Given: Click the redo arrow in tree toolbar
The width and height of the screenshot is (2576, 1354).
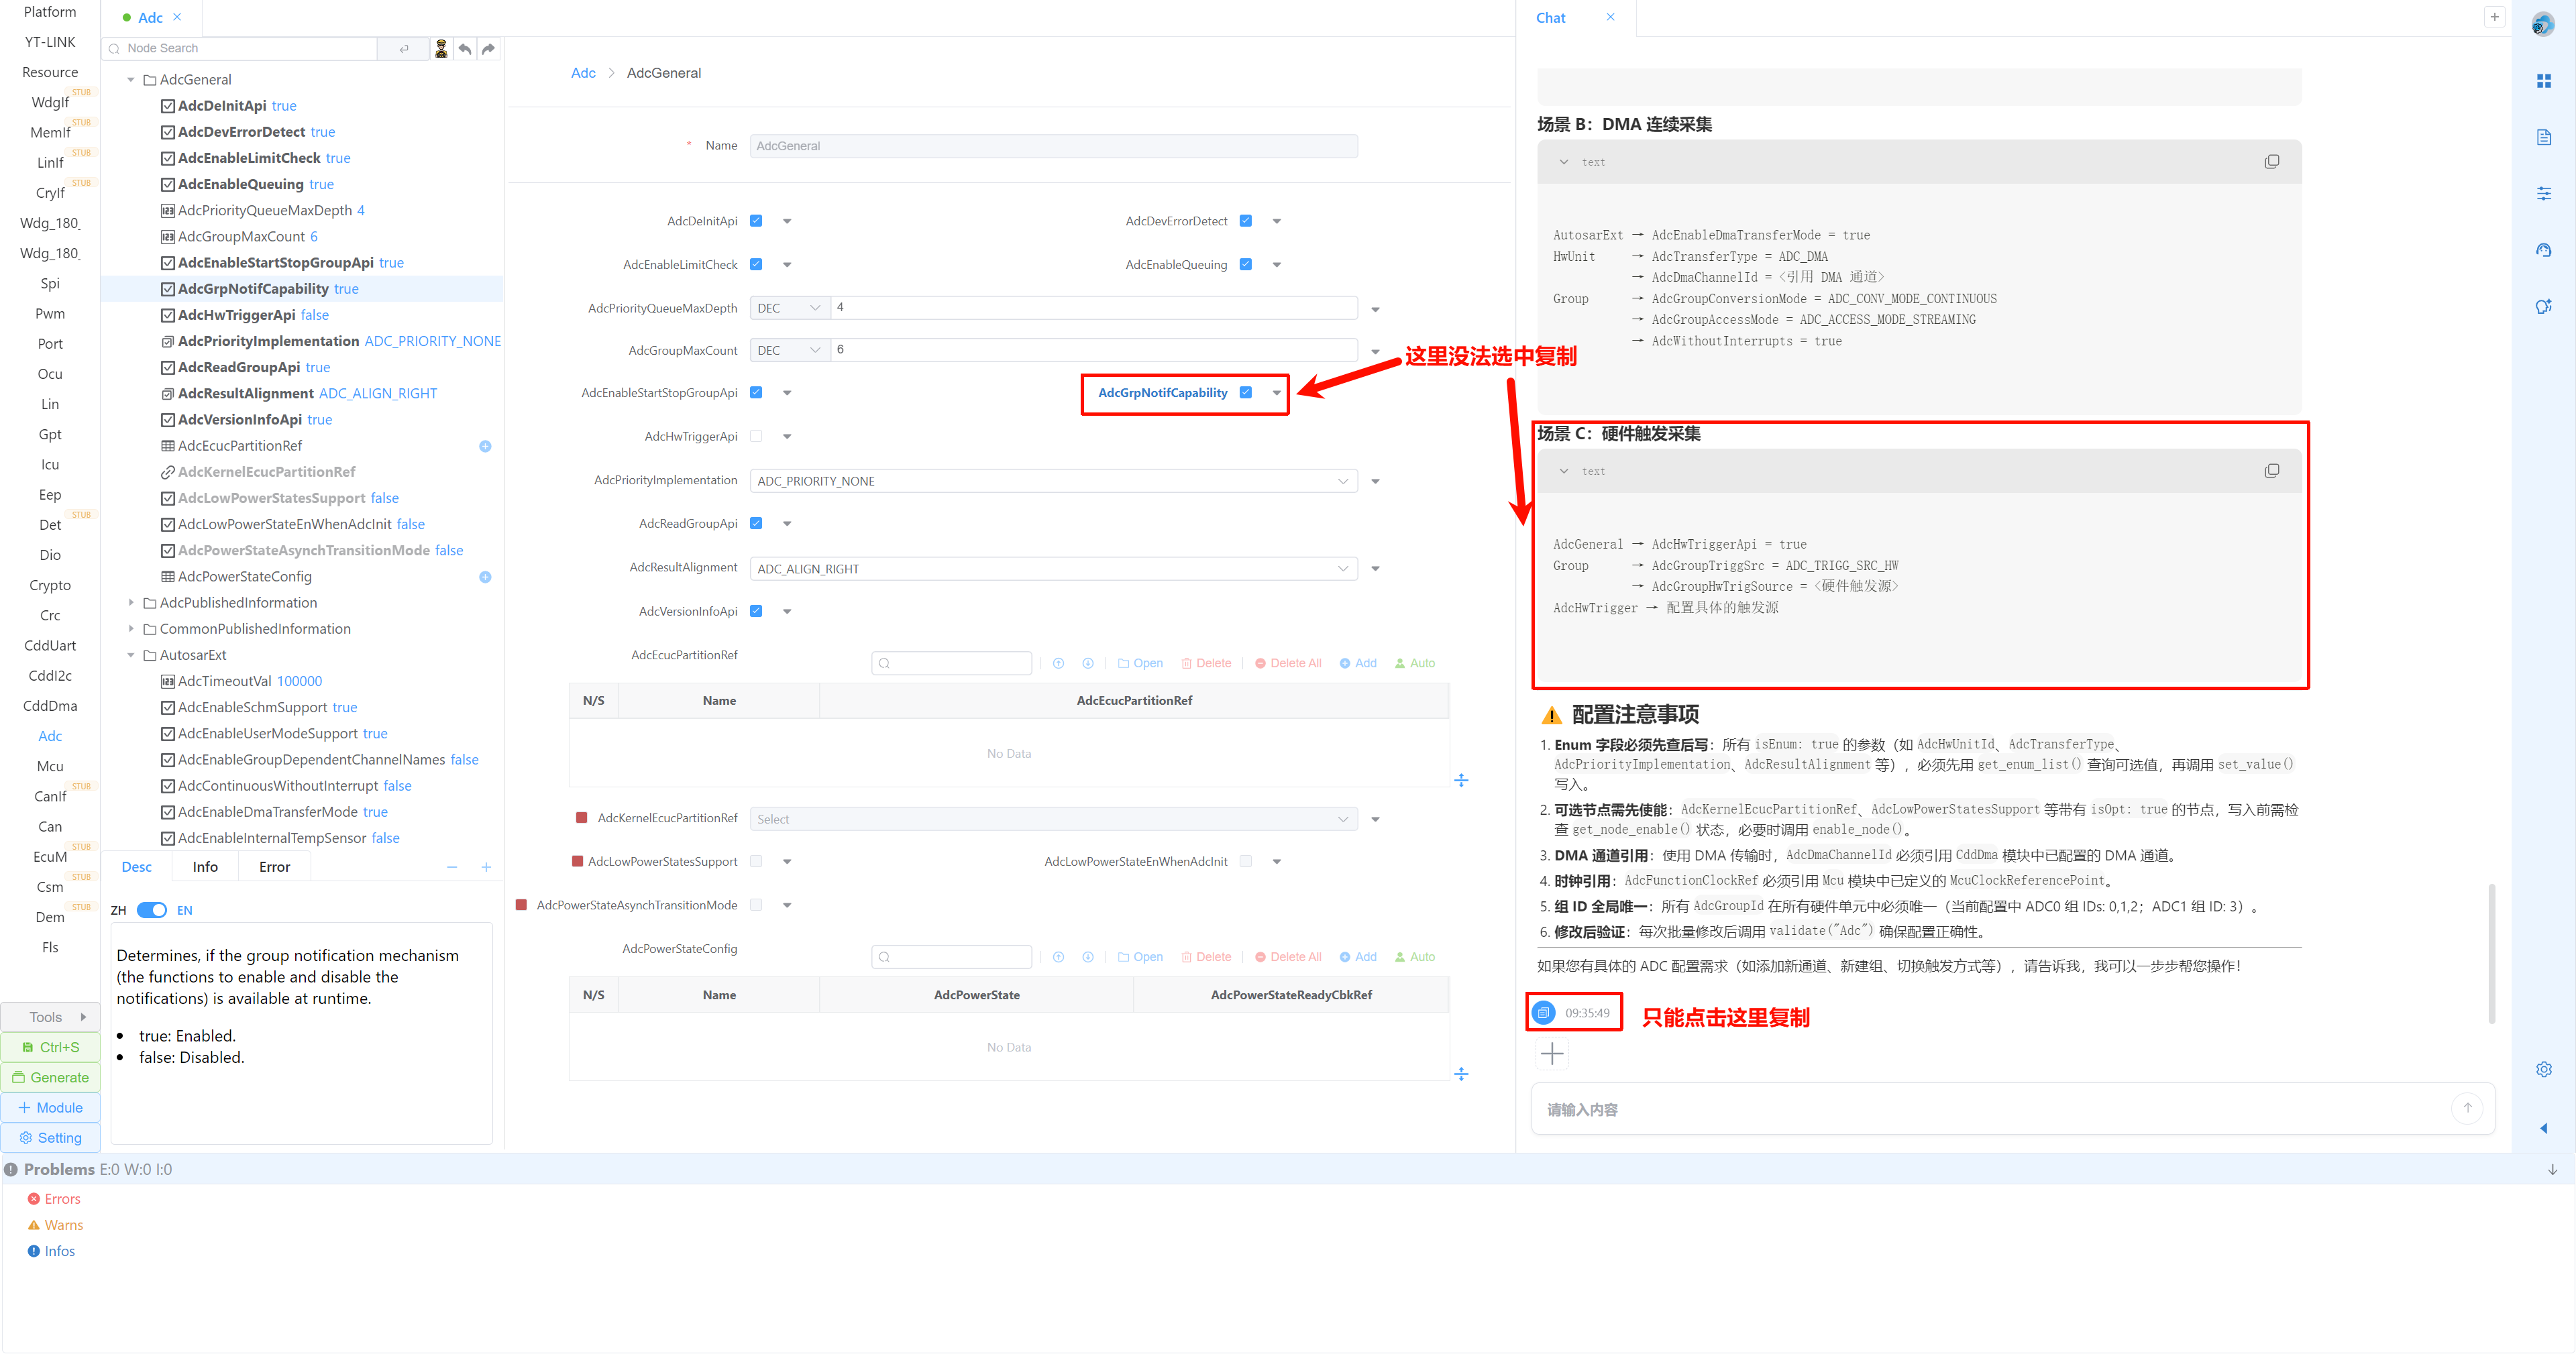Looking at the screenshot, I should [488, 48].
